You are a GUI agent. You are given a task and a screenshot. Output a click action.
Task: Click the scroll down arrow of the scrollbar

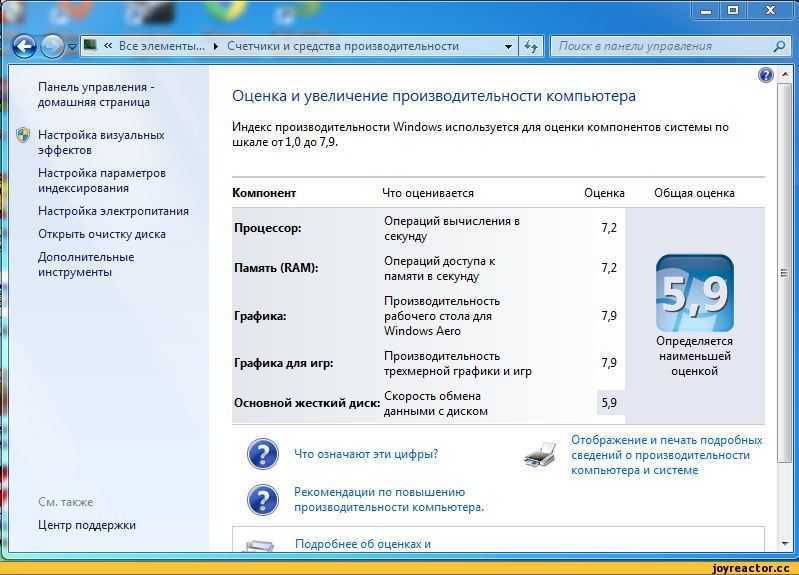[785, 544]
